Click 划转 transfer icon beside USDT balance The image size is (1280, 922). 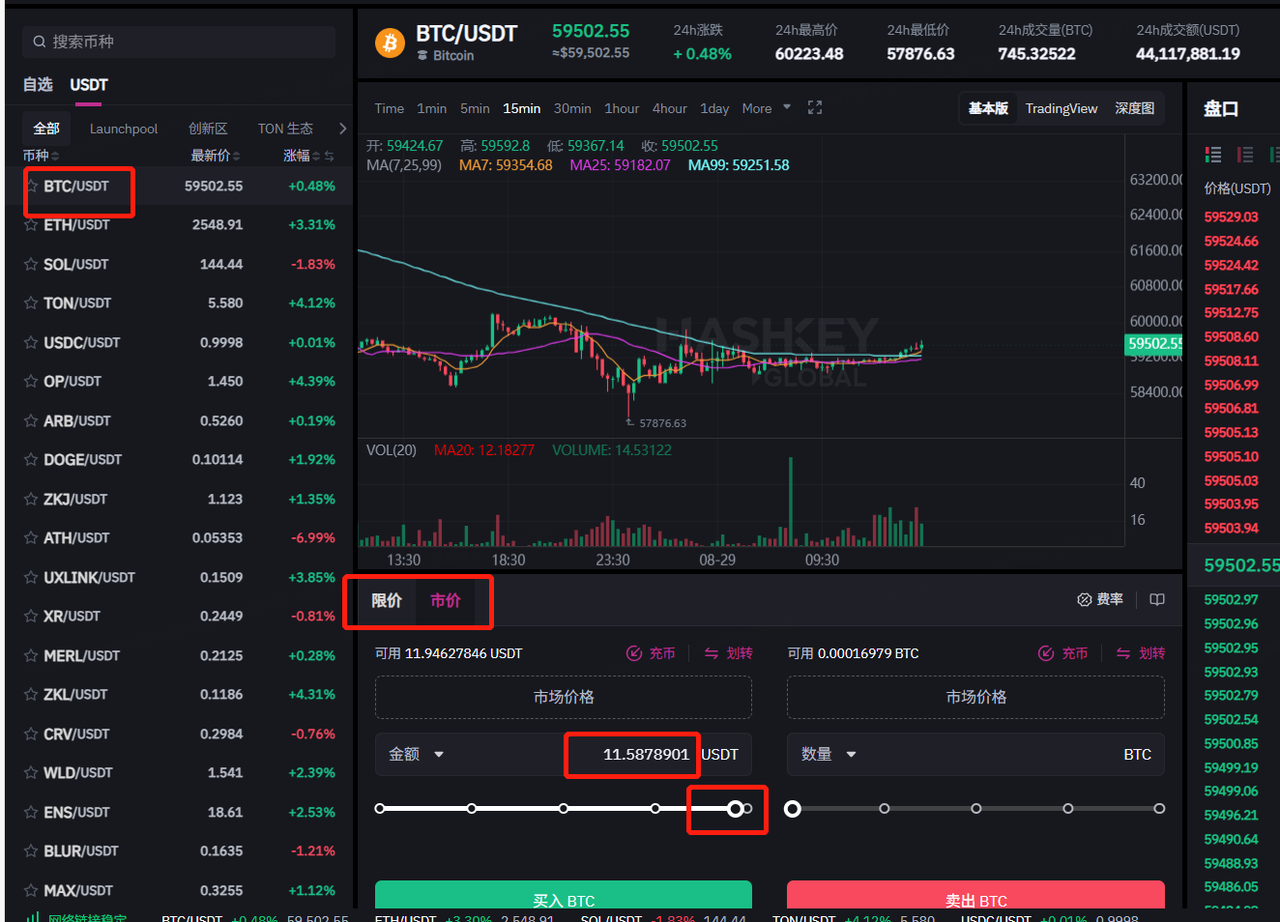coord(712,653)
